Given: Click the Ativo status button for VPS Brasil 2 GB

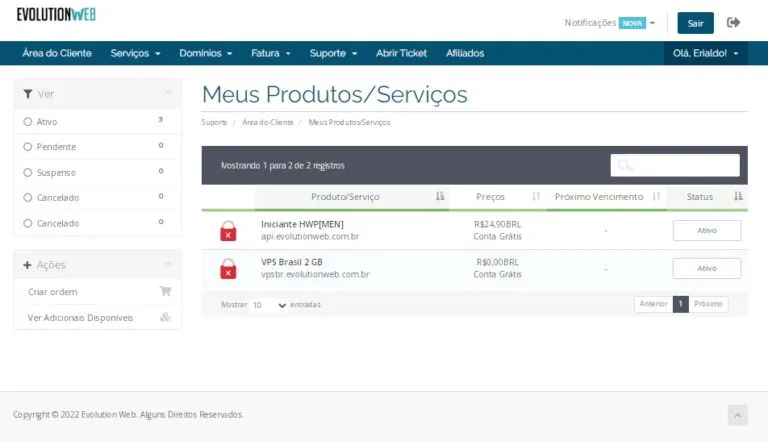Looking at the screenshot, I should 707,269.
